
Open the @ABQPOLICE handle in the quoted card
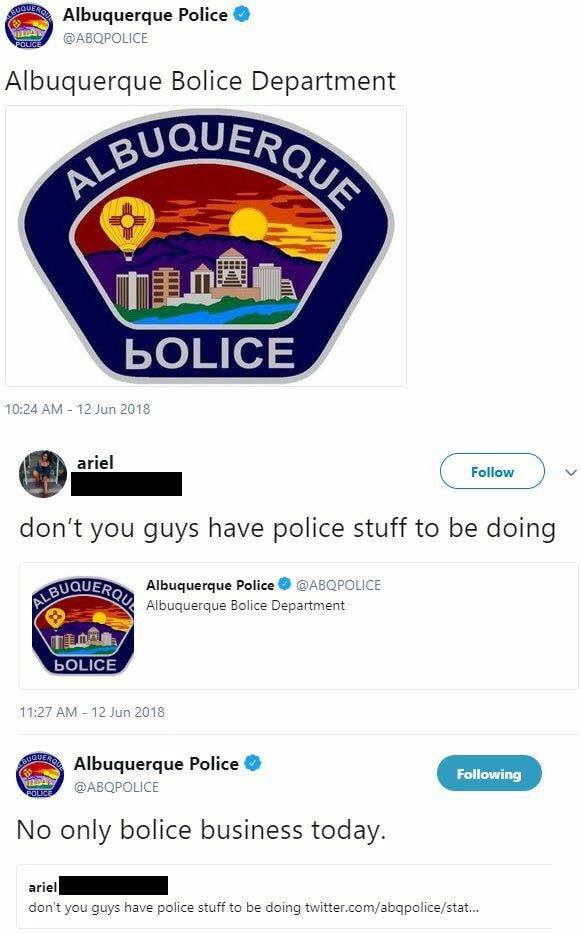pos(338,585)
